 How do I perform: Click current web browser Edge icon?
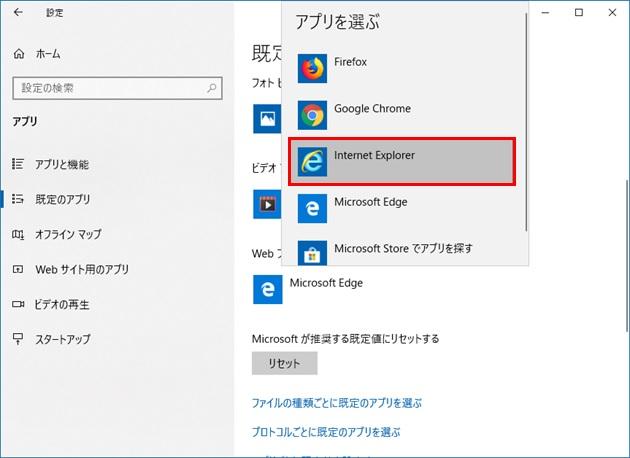pos(268,289)
